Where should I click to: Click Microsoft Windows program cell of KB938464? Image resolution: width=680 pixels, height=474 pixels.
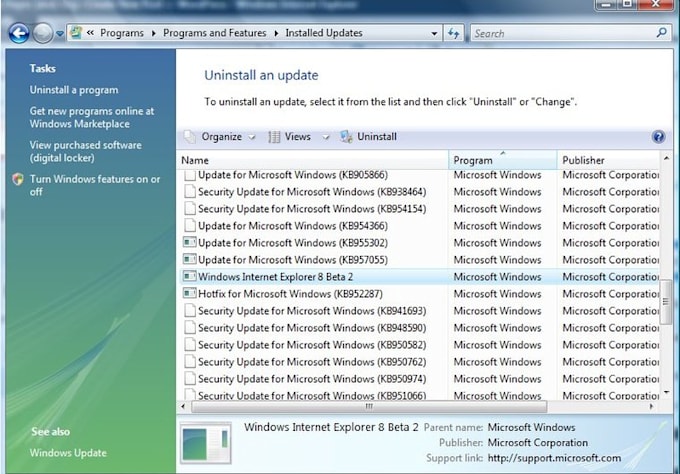[497, 192]
